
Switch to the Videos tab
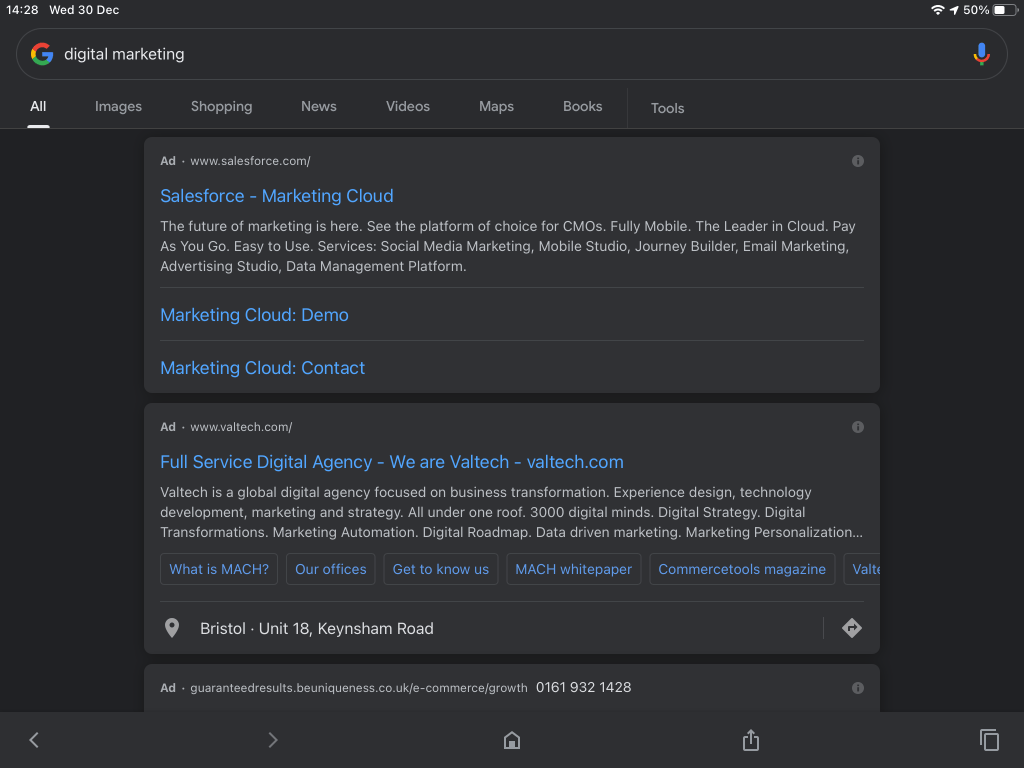pyautogui.click(x=408, y=106)
